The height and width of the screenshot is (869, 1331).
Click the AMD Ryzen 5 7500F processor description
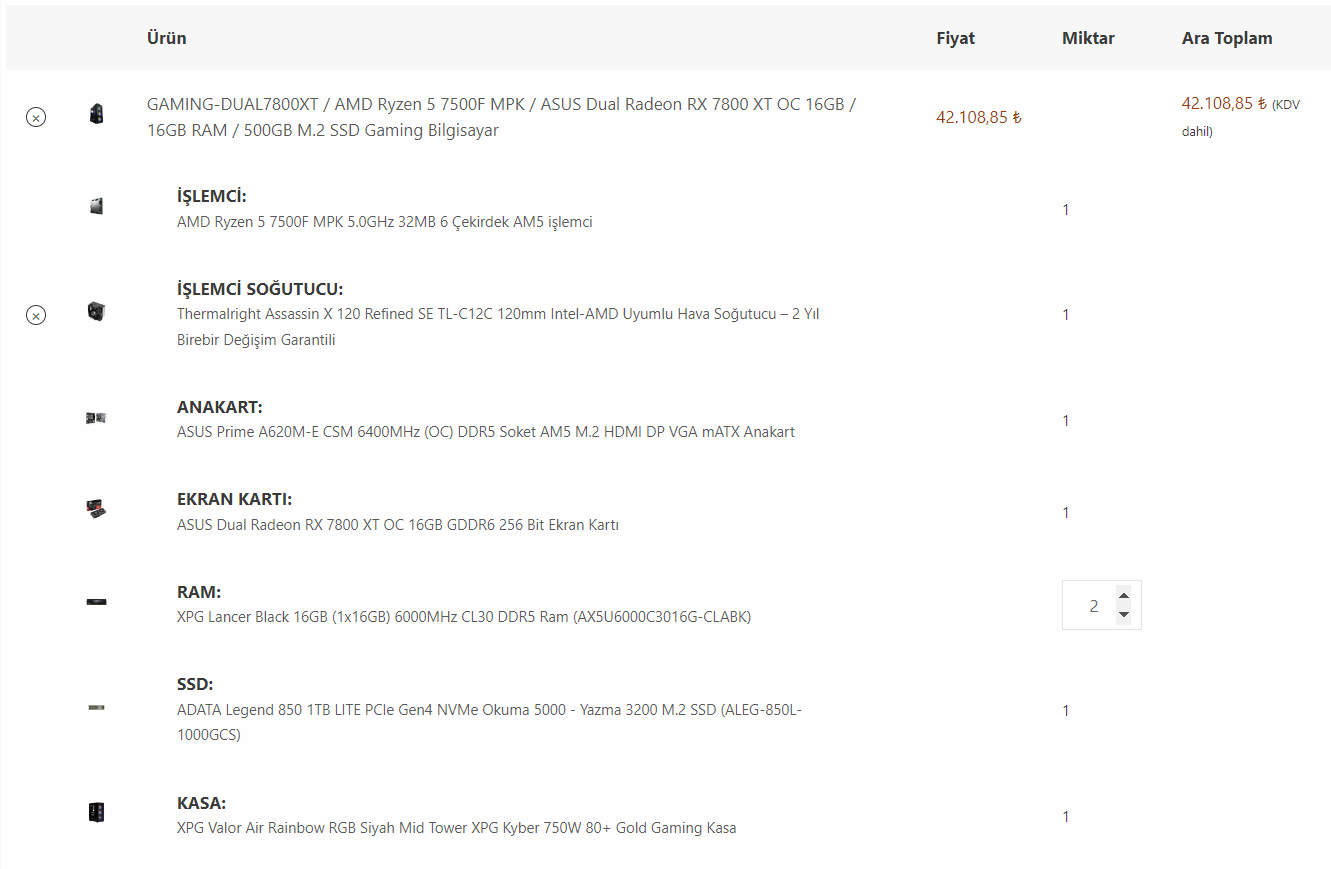tap(384, 222)
